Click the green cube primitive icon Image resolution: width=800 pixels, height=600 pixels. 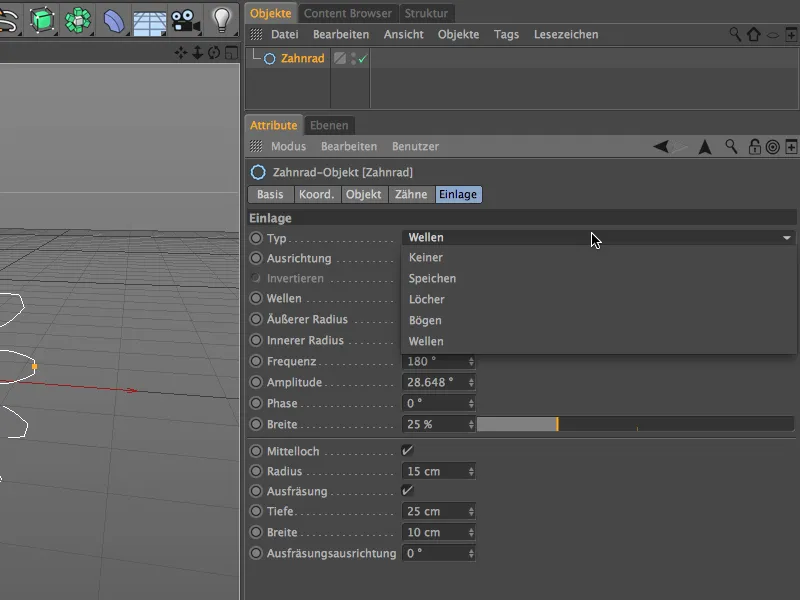tap(42, 19)
